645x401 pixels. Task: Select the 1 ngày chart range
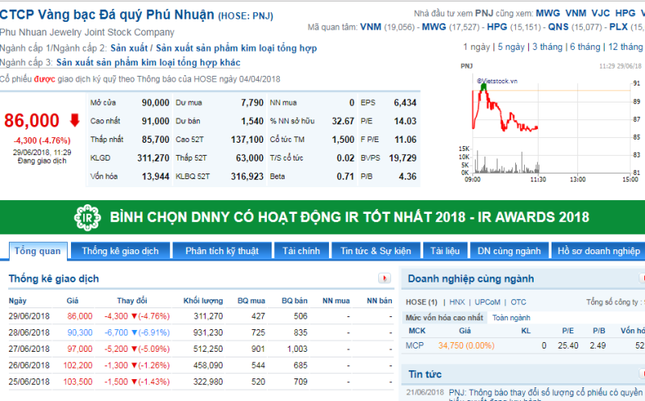[x=476, y=47]
